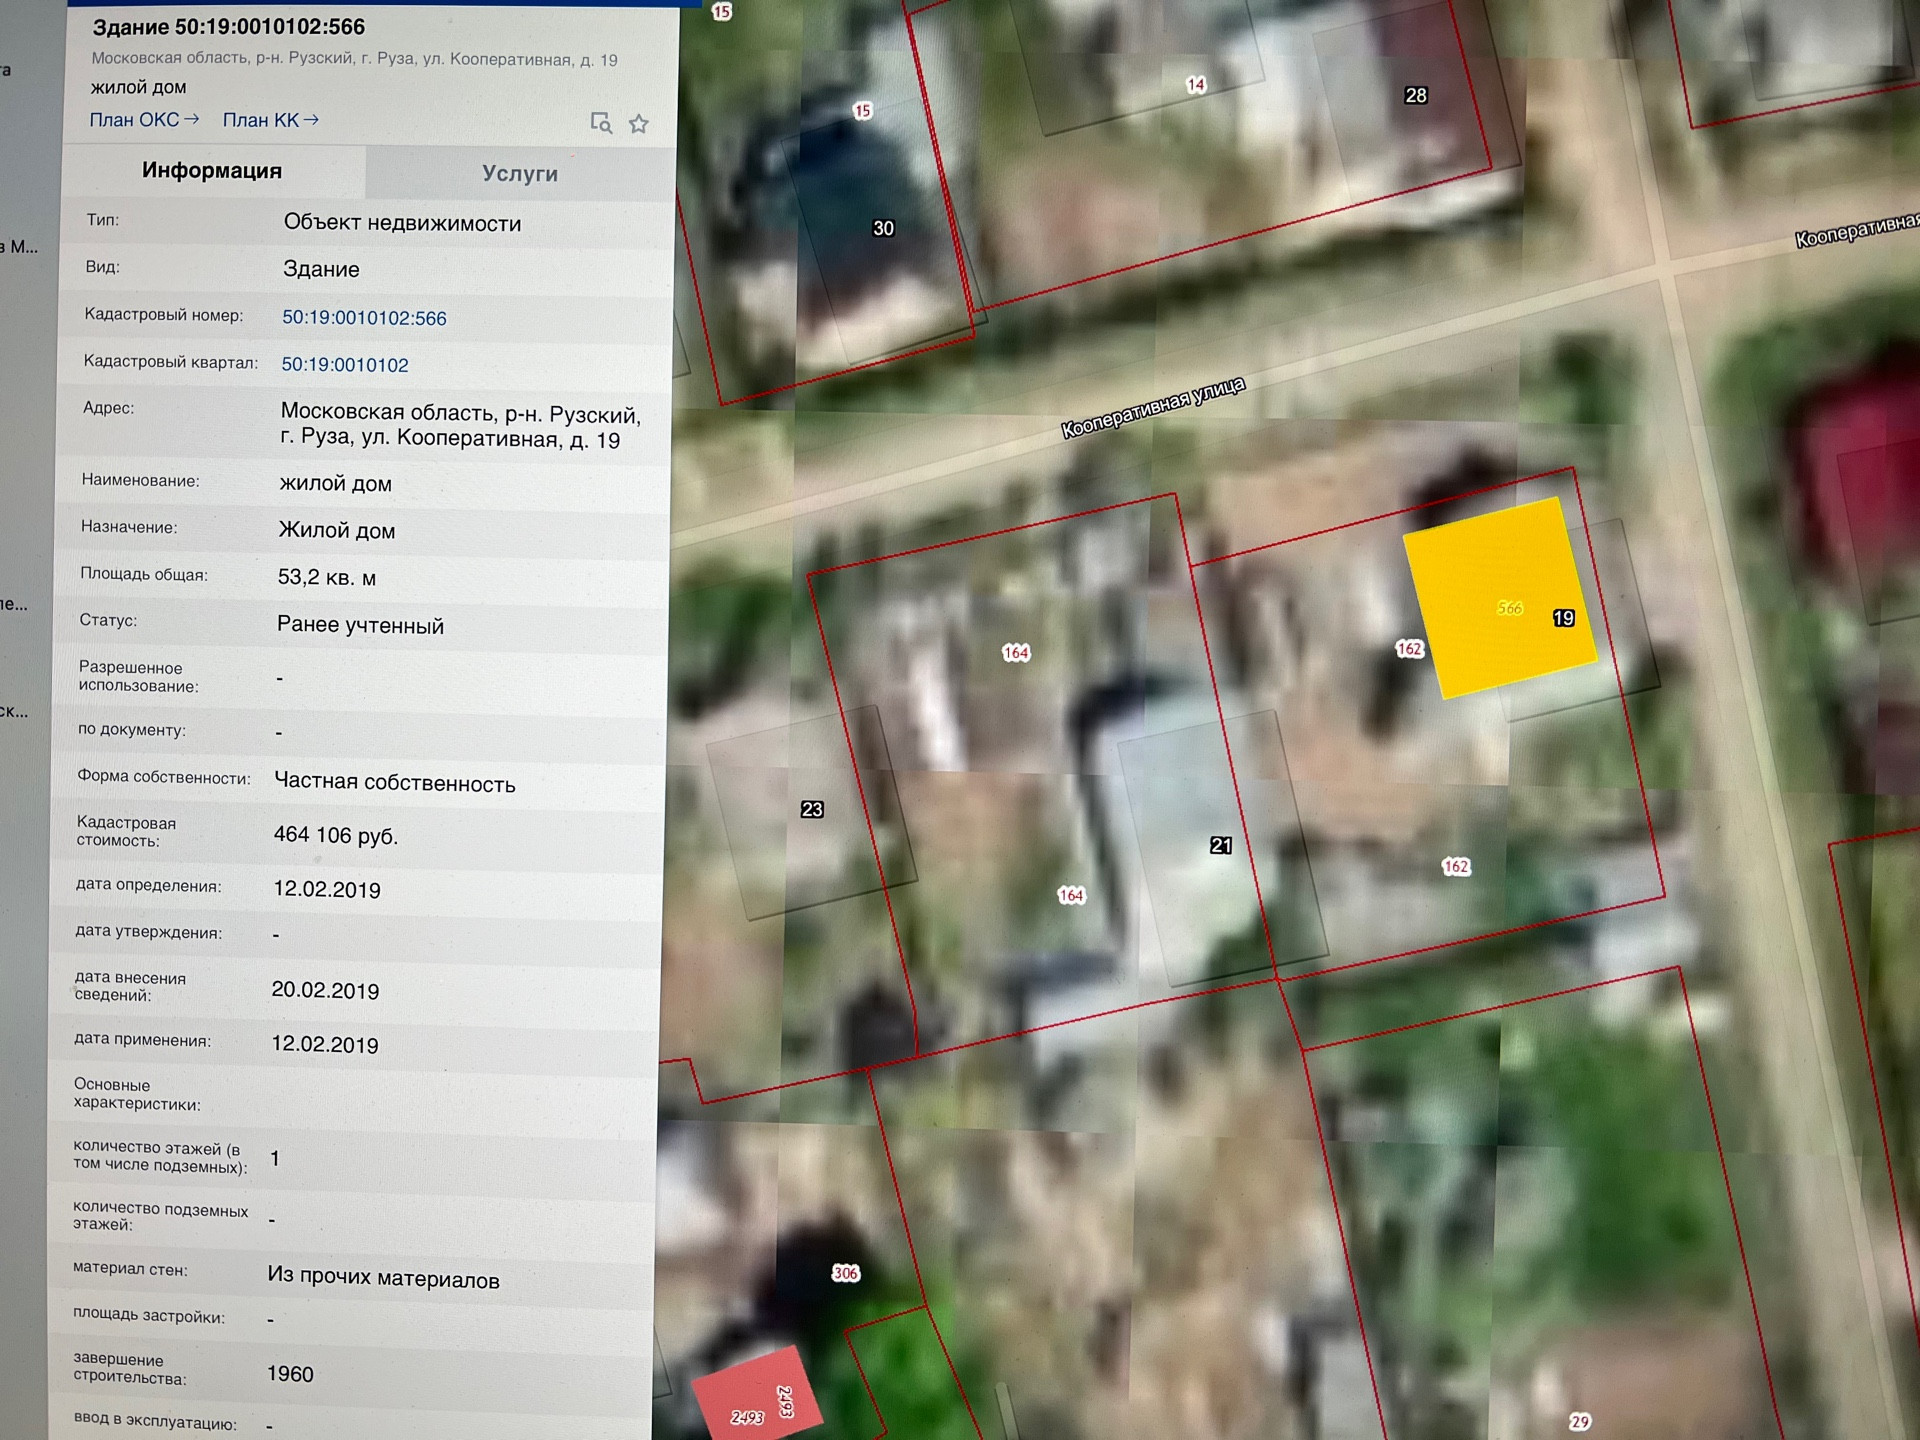Open cadastral quarter link 50:19:0010102
The height and width of the screenshot is (1440, 1920).
345,365
